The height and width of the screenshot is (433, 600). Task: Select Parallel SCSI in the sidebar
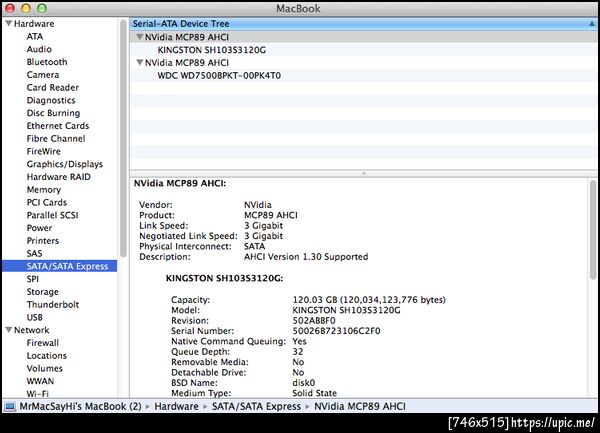(x=52, y=215)
